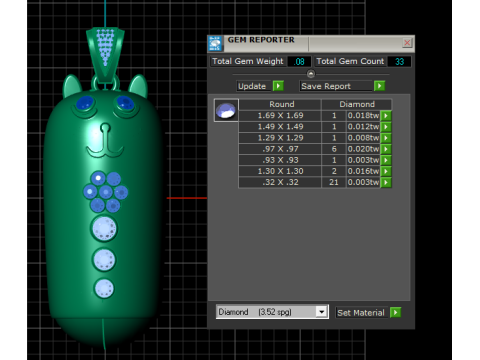
Task: Click the 0.008tw weight cell
Action: click(x=363, y=138)
